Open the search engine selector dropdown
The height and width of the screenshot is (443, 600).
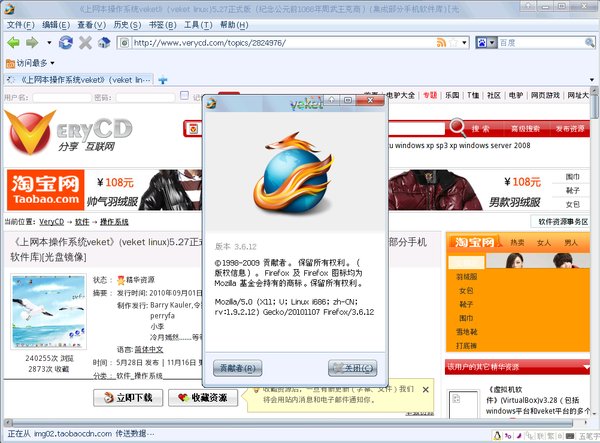point(492,42)
